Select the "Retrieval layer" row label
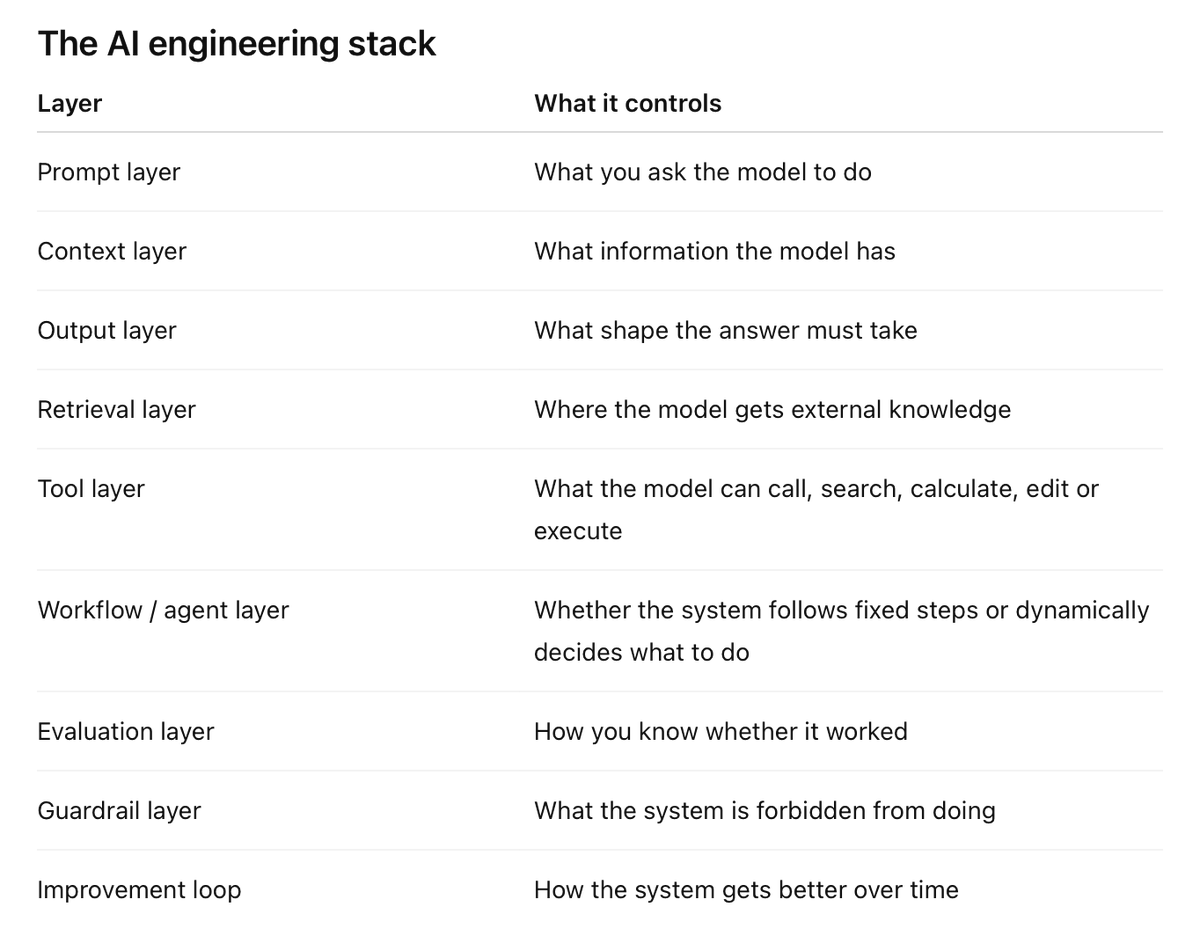Image resolution: width=1200 pixels, height=936 pixels. [117, 409]
